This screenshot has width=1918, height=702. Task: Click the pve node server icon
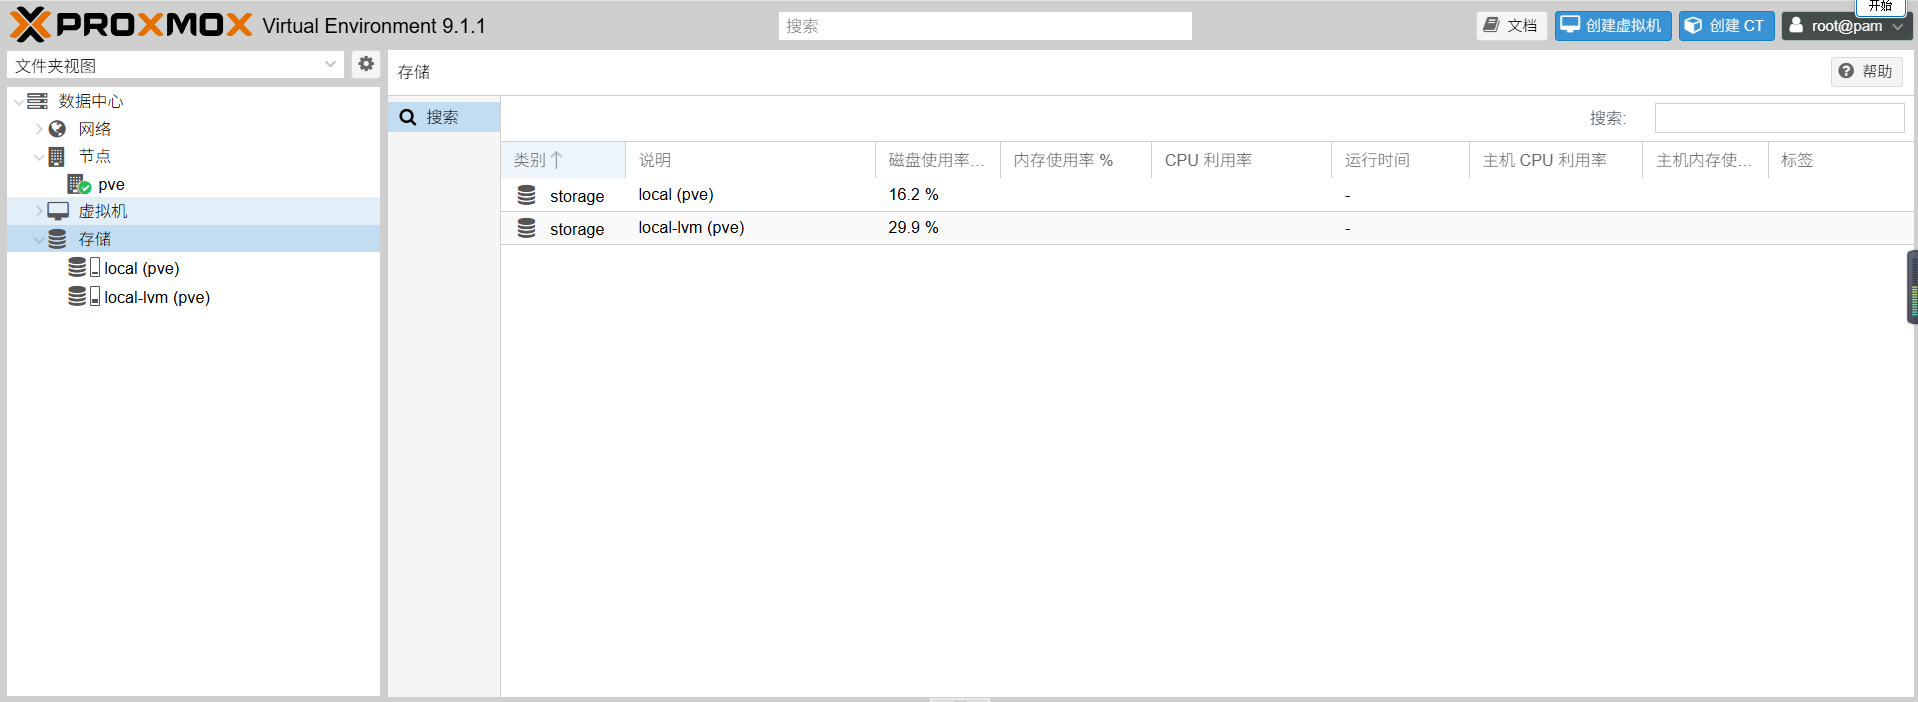79,184
